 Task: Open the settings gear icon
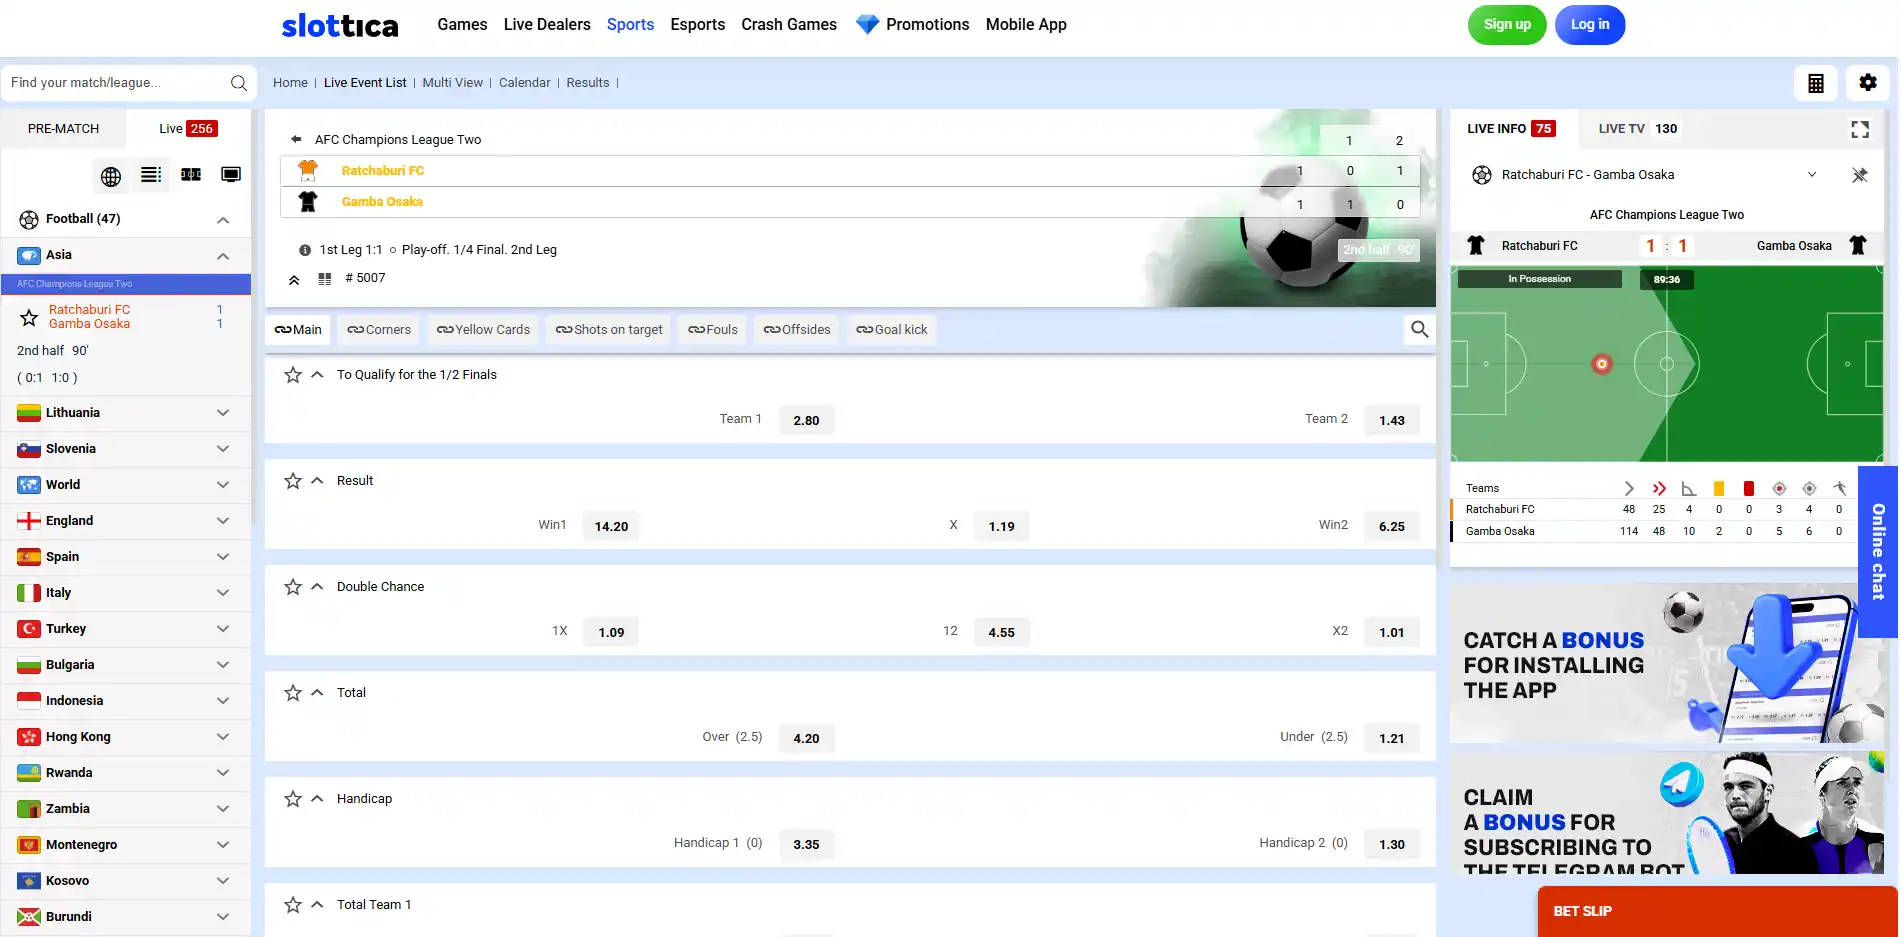[x=1867, y=83]
